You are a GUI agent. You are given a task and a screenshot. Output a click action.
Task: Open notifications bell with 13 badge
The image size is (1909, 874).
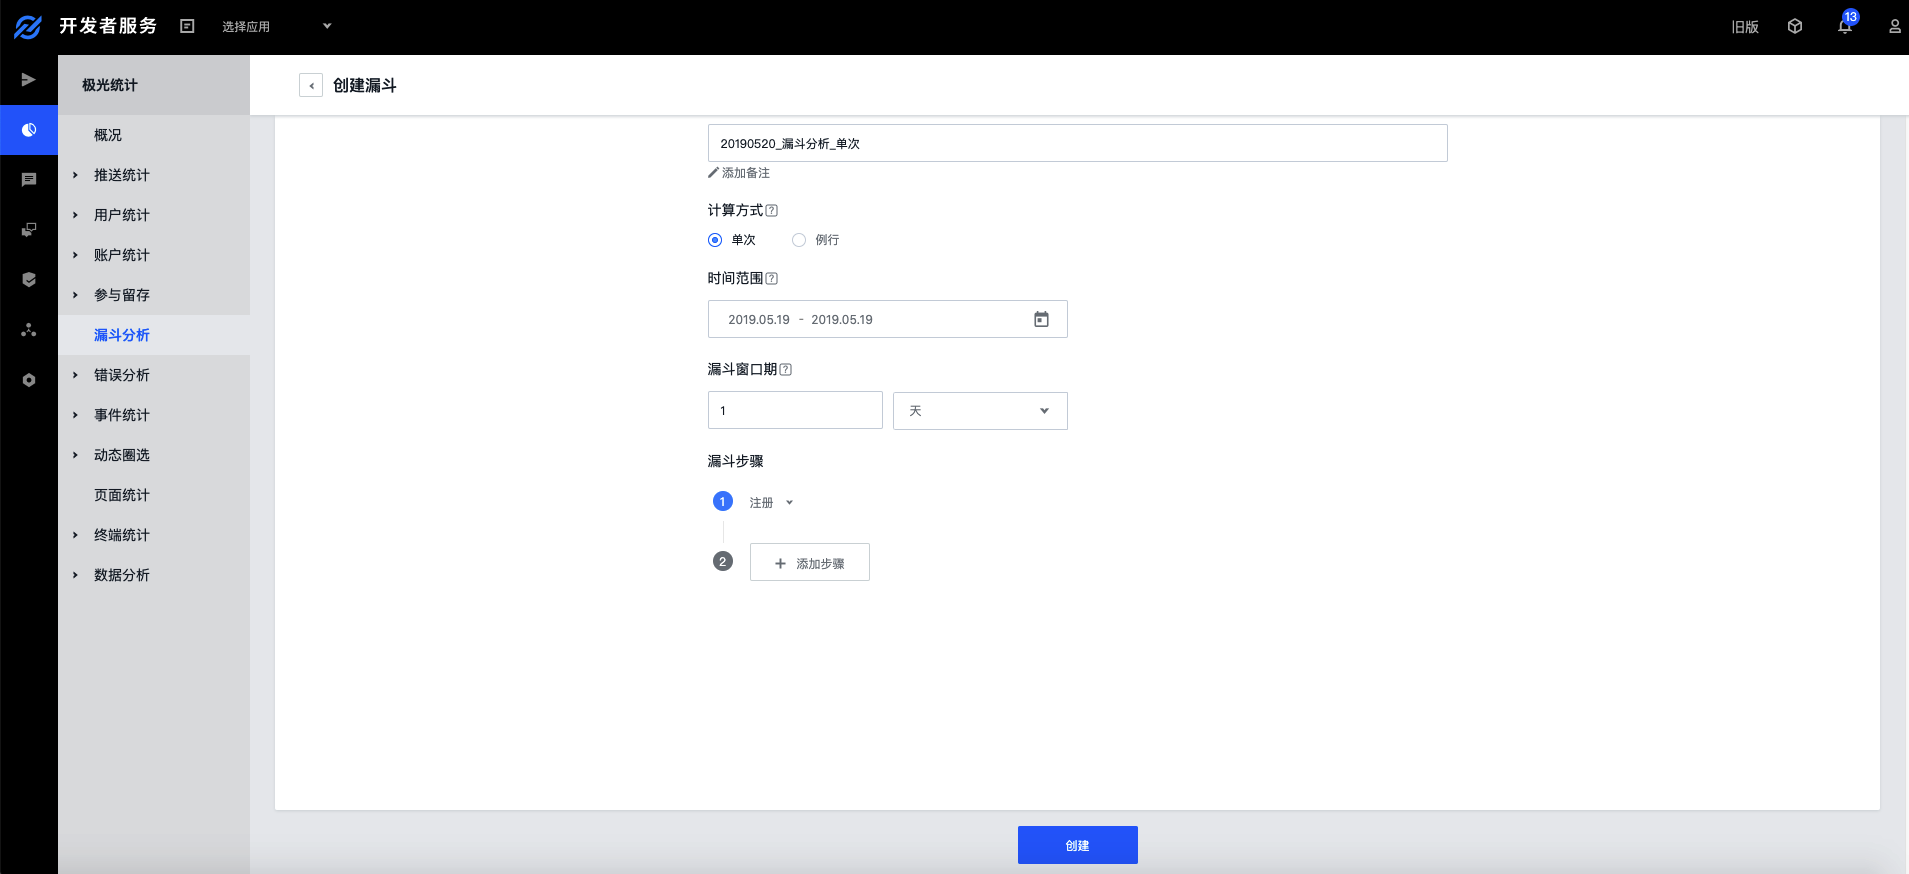tap(1845, 25)
